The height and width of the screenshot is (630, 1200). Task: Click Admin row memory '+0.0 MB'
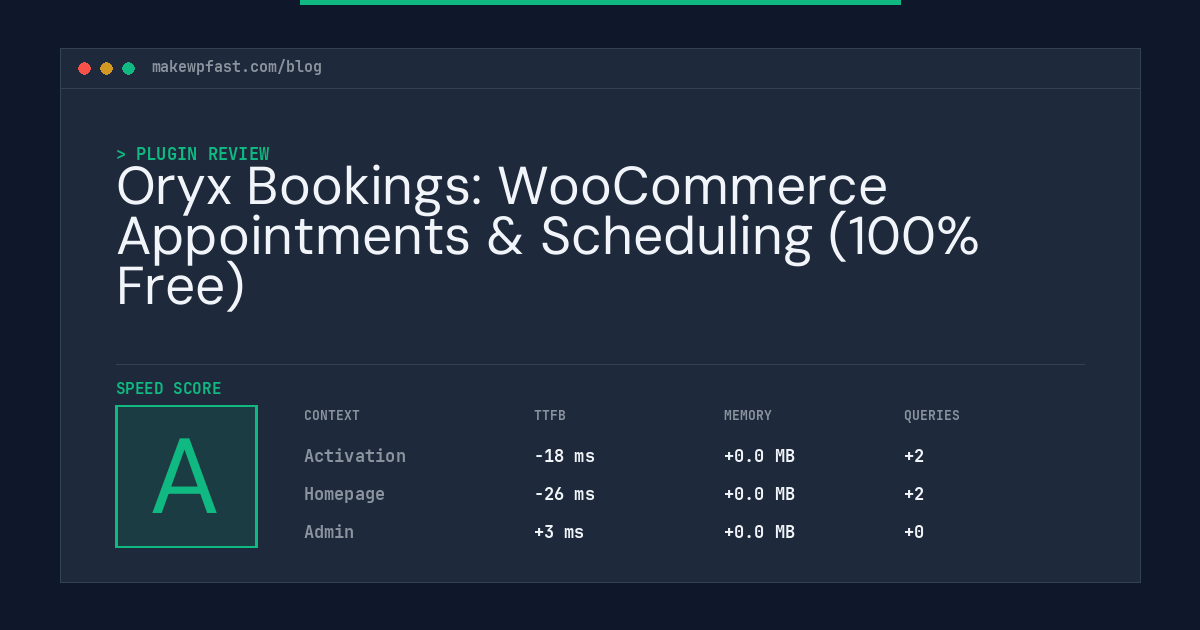point(759,532)
